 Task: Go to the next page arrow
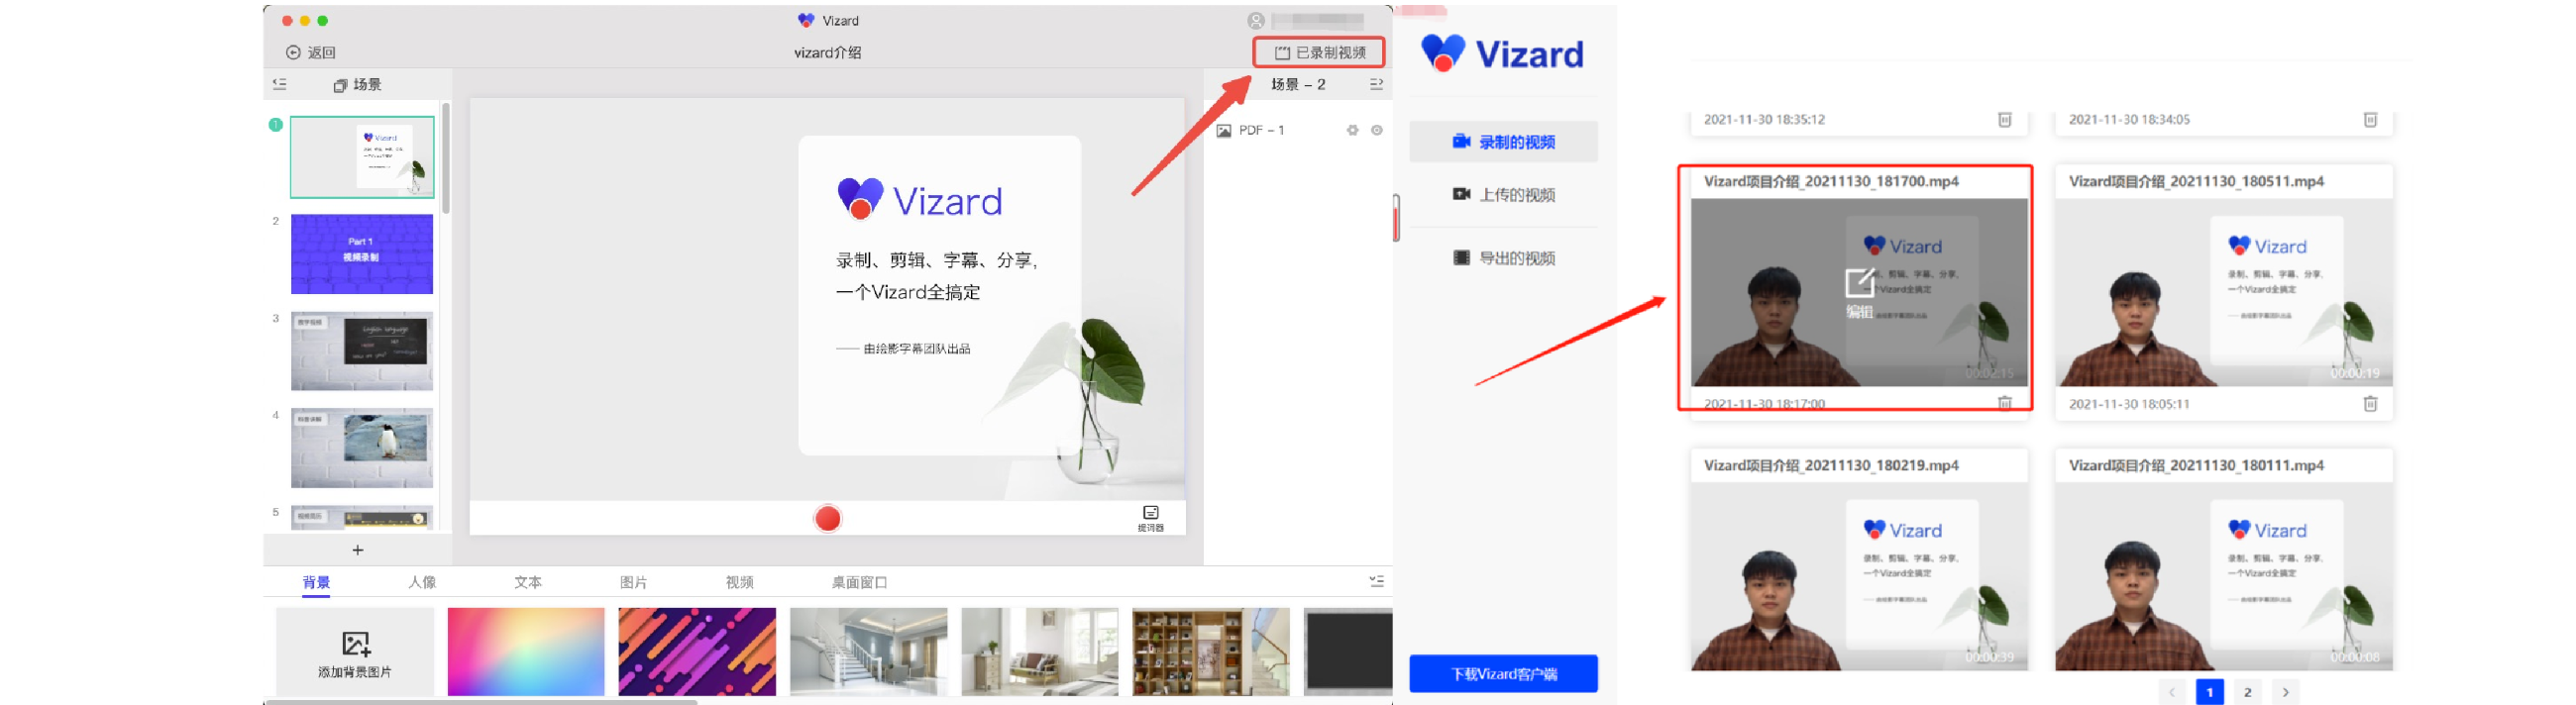2285,692
